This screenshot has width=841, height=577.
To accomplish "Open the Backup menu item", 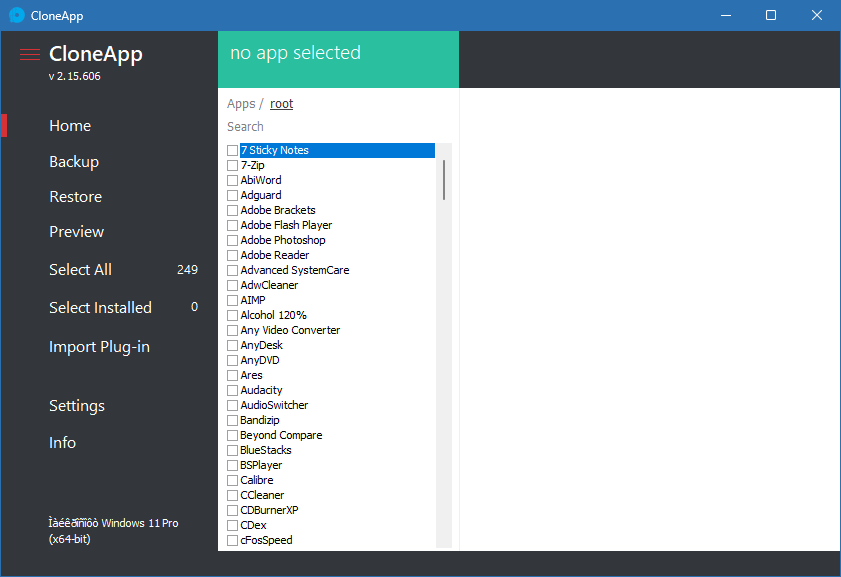I will pyautogui.click(x=74, y=161).
